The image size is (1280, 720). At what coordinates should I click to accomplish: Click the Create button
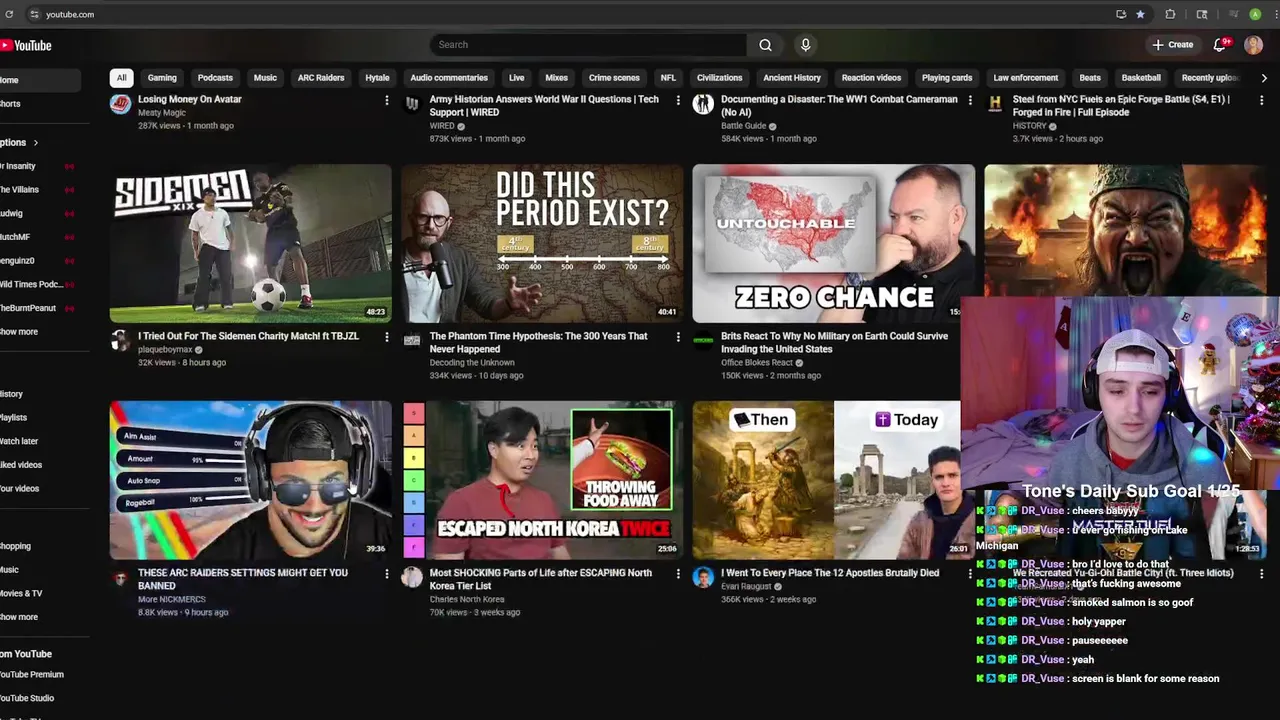click(1173, 45)
